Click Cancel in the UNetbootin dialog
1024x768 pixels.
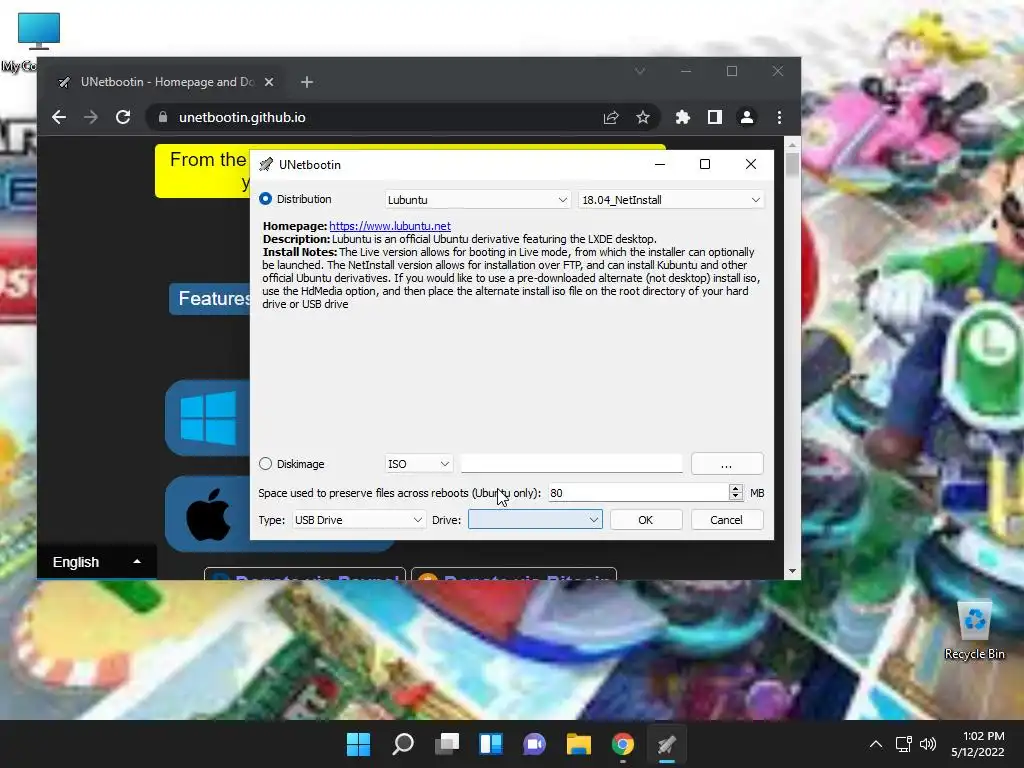click(726, 520)
